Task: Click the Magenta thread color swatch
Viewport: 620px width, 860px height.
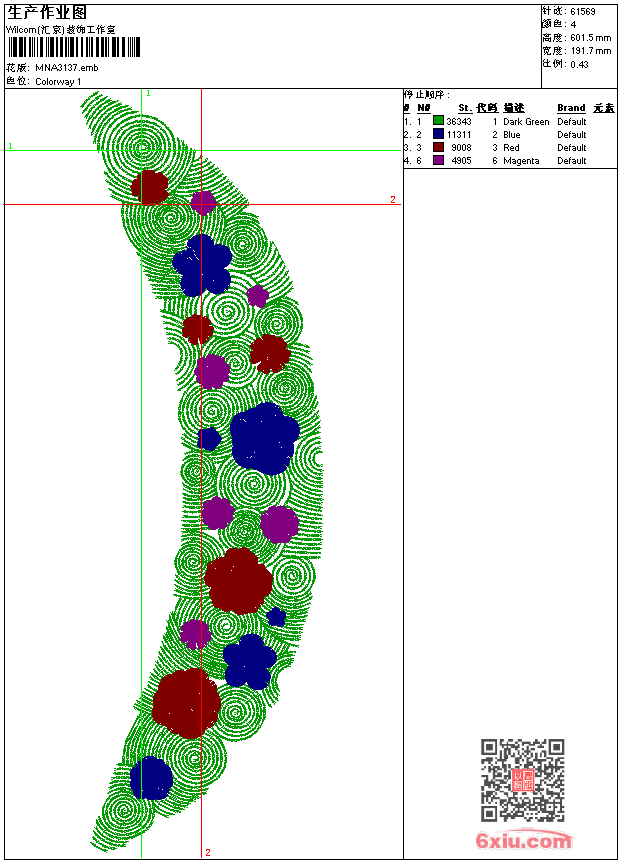Action: [438, 160]
